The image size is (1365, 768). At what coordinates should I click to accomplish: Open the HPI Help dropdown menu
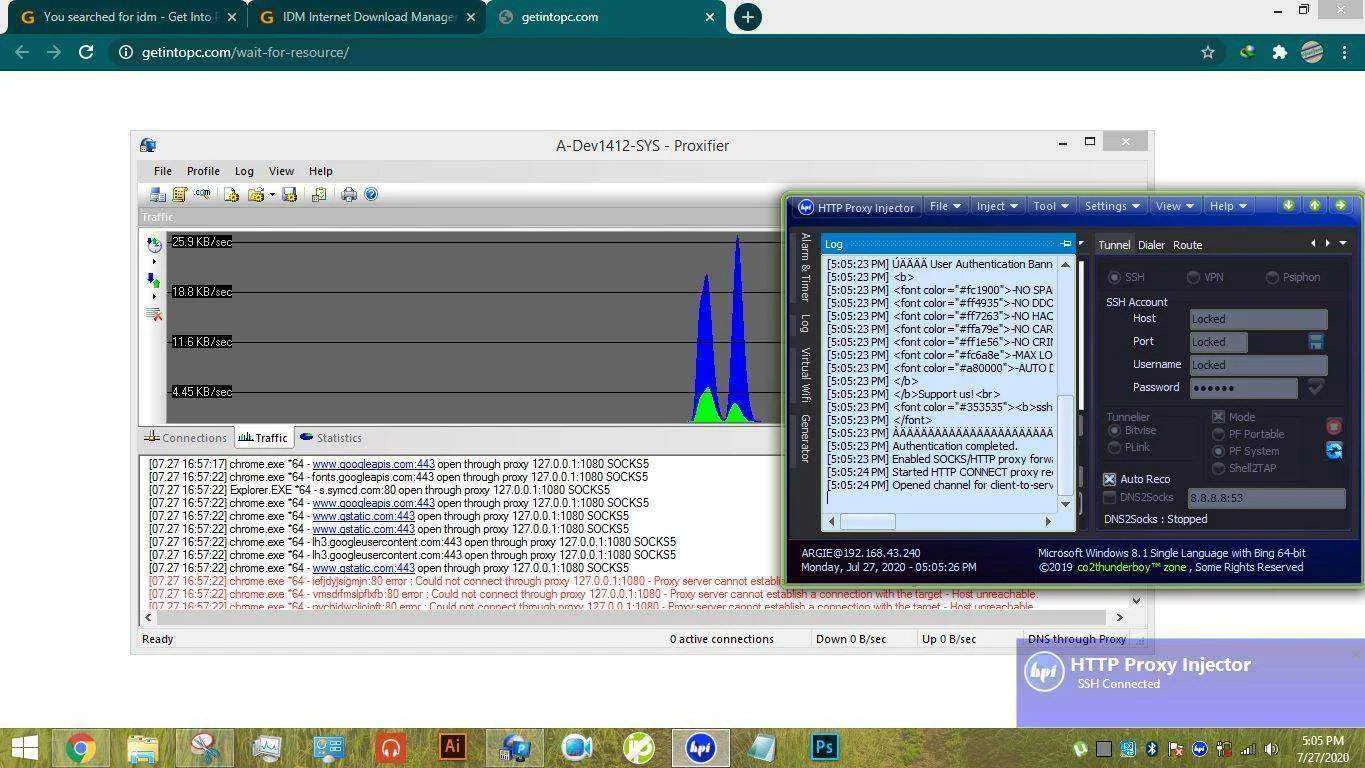point(1228,206)
